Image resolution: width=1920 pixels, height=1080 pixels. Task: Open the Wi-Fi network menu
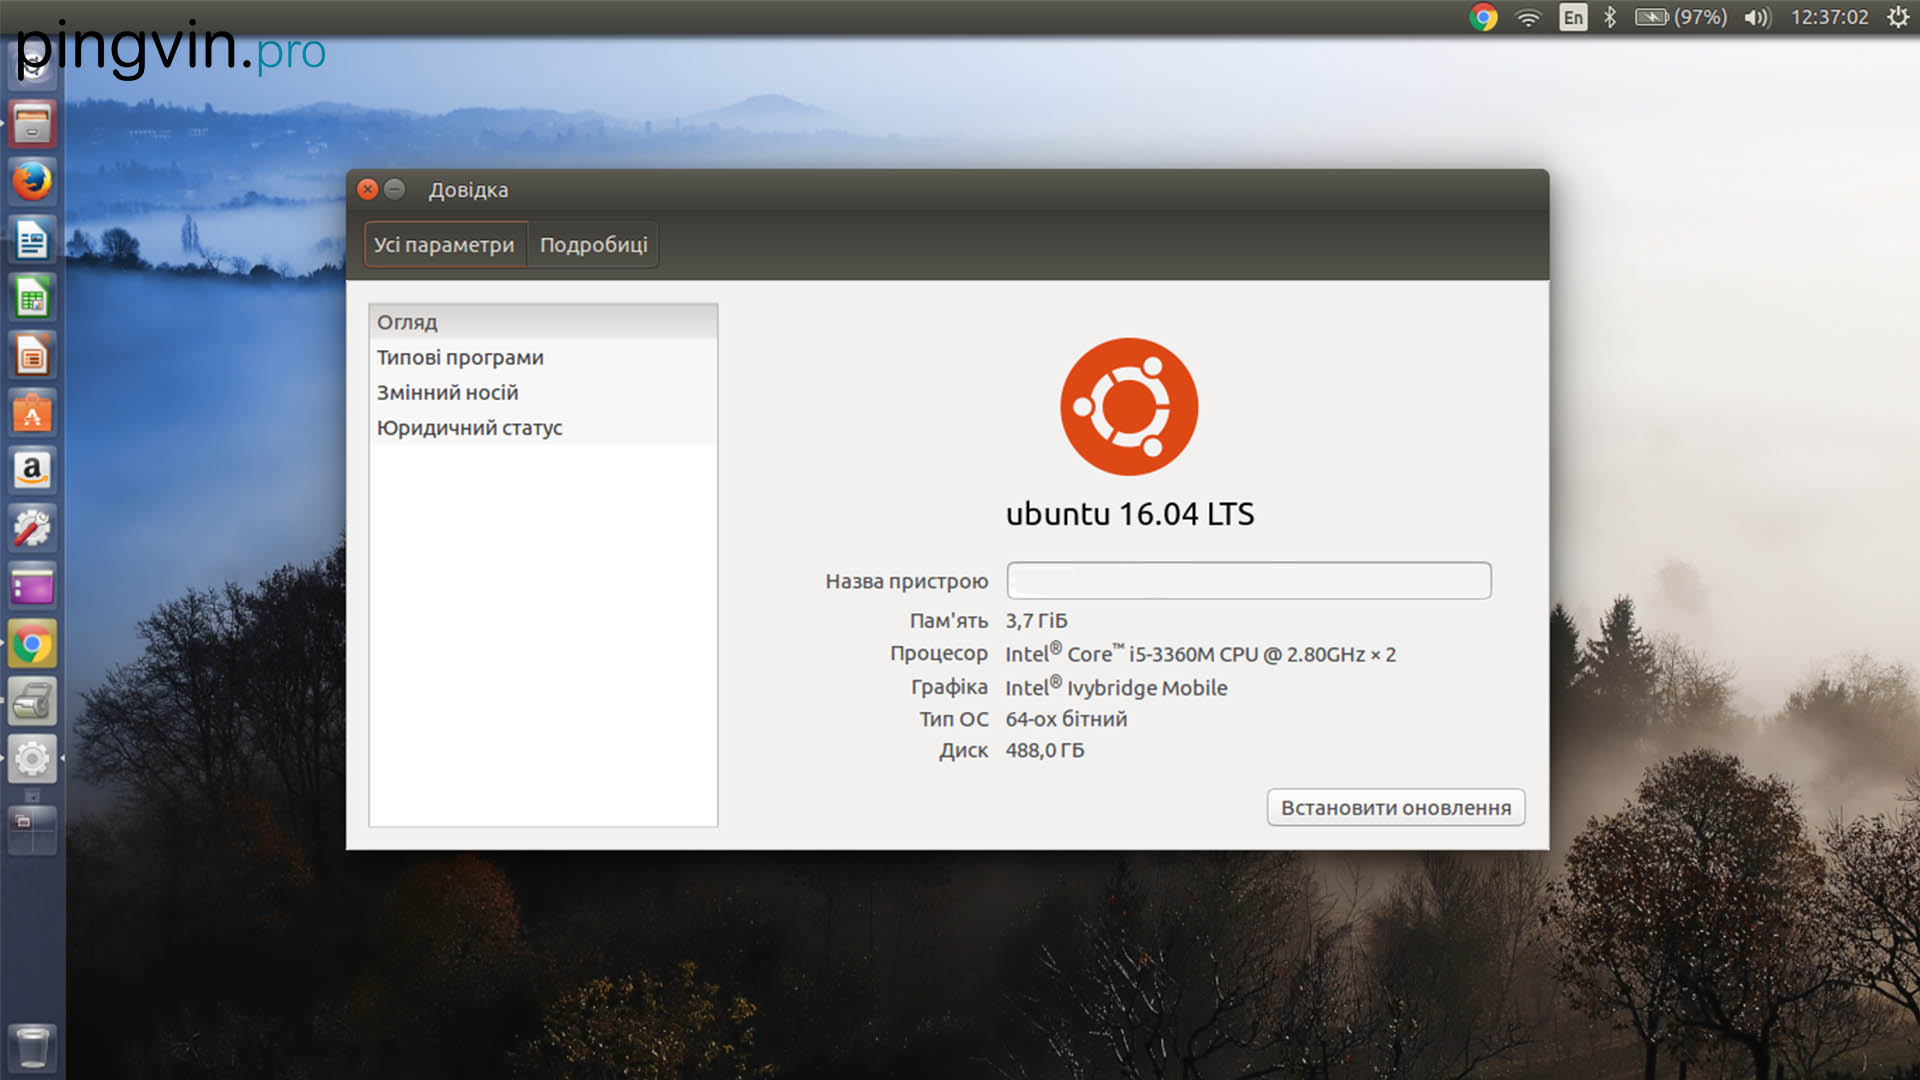click(x=1528, y=17)
